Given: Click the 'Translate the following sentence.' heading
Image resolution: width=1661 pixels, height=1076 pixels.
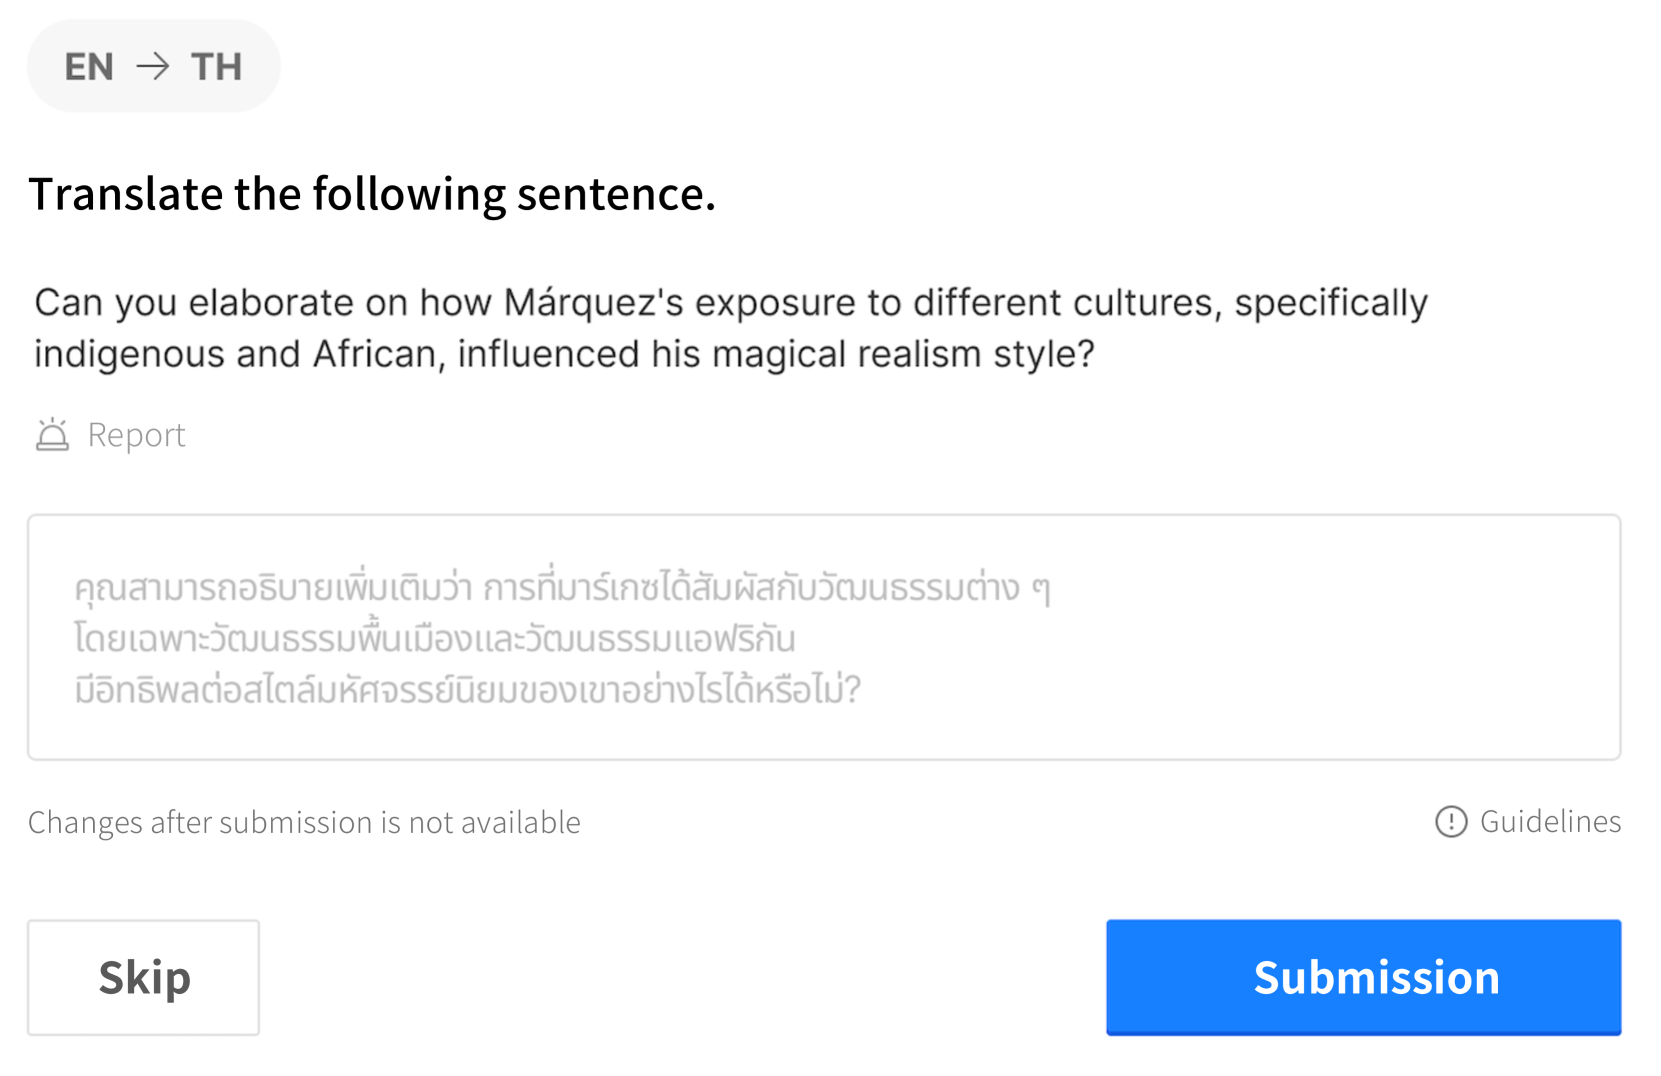Looking at the screenshot, I should 372,194.
